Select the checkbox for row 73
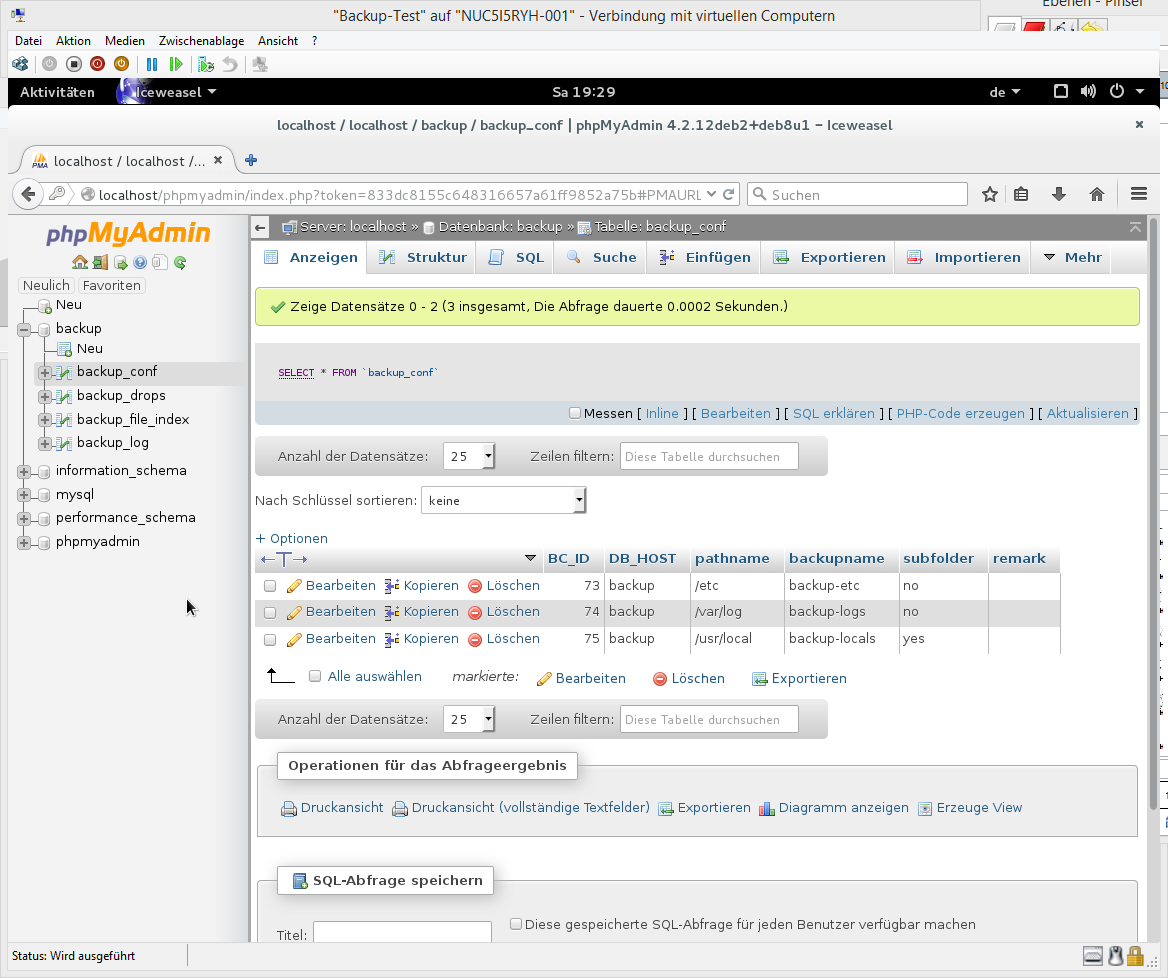This screenshot has width=1168, height=978. pos(270,586)
